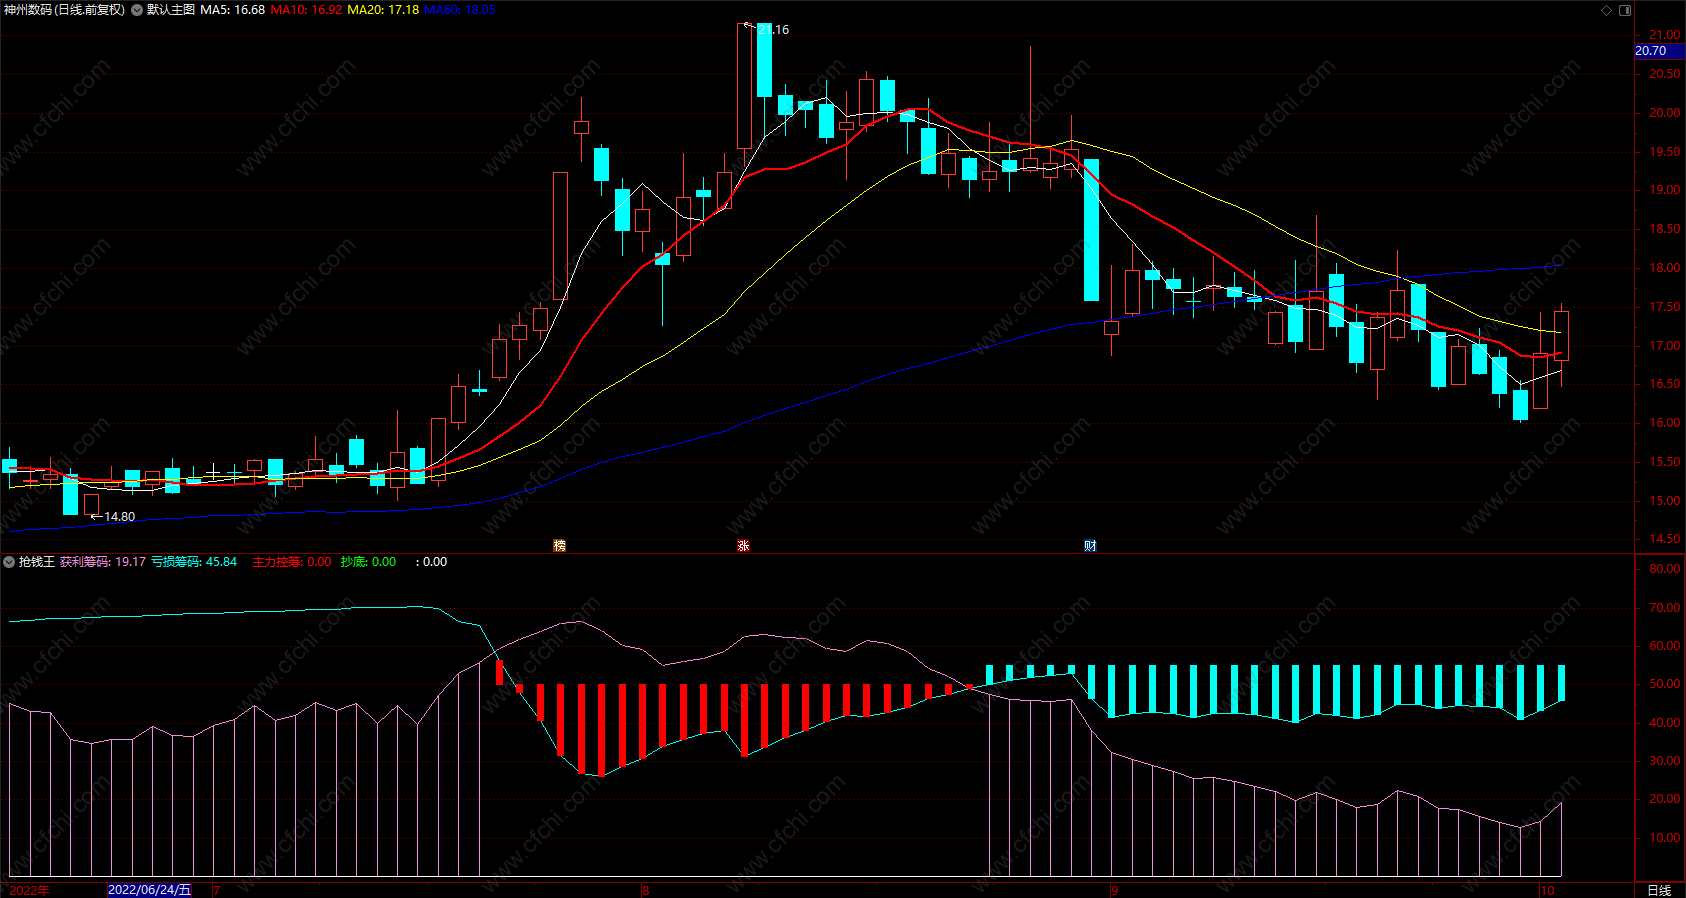Click the 80.00 indicator axis label
1686x898 pixels.
(x=1665, y=569)
